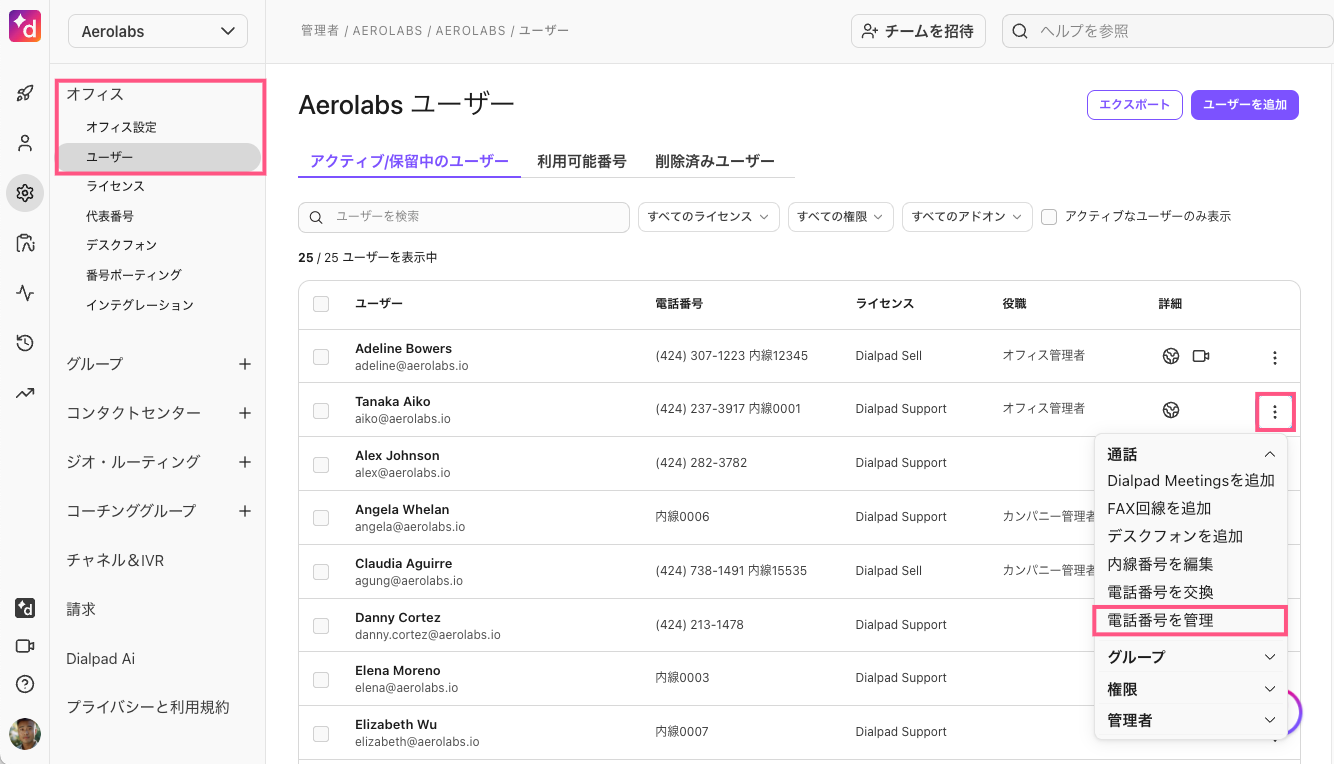The width and height of the screenshot is (1334, 764).
Task: Check the Elena Moreno row checkbox
Action: [321, 680]
